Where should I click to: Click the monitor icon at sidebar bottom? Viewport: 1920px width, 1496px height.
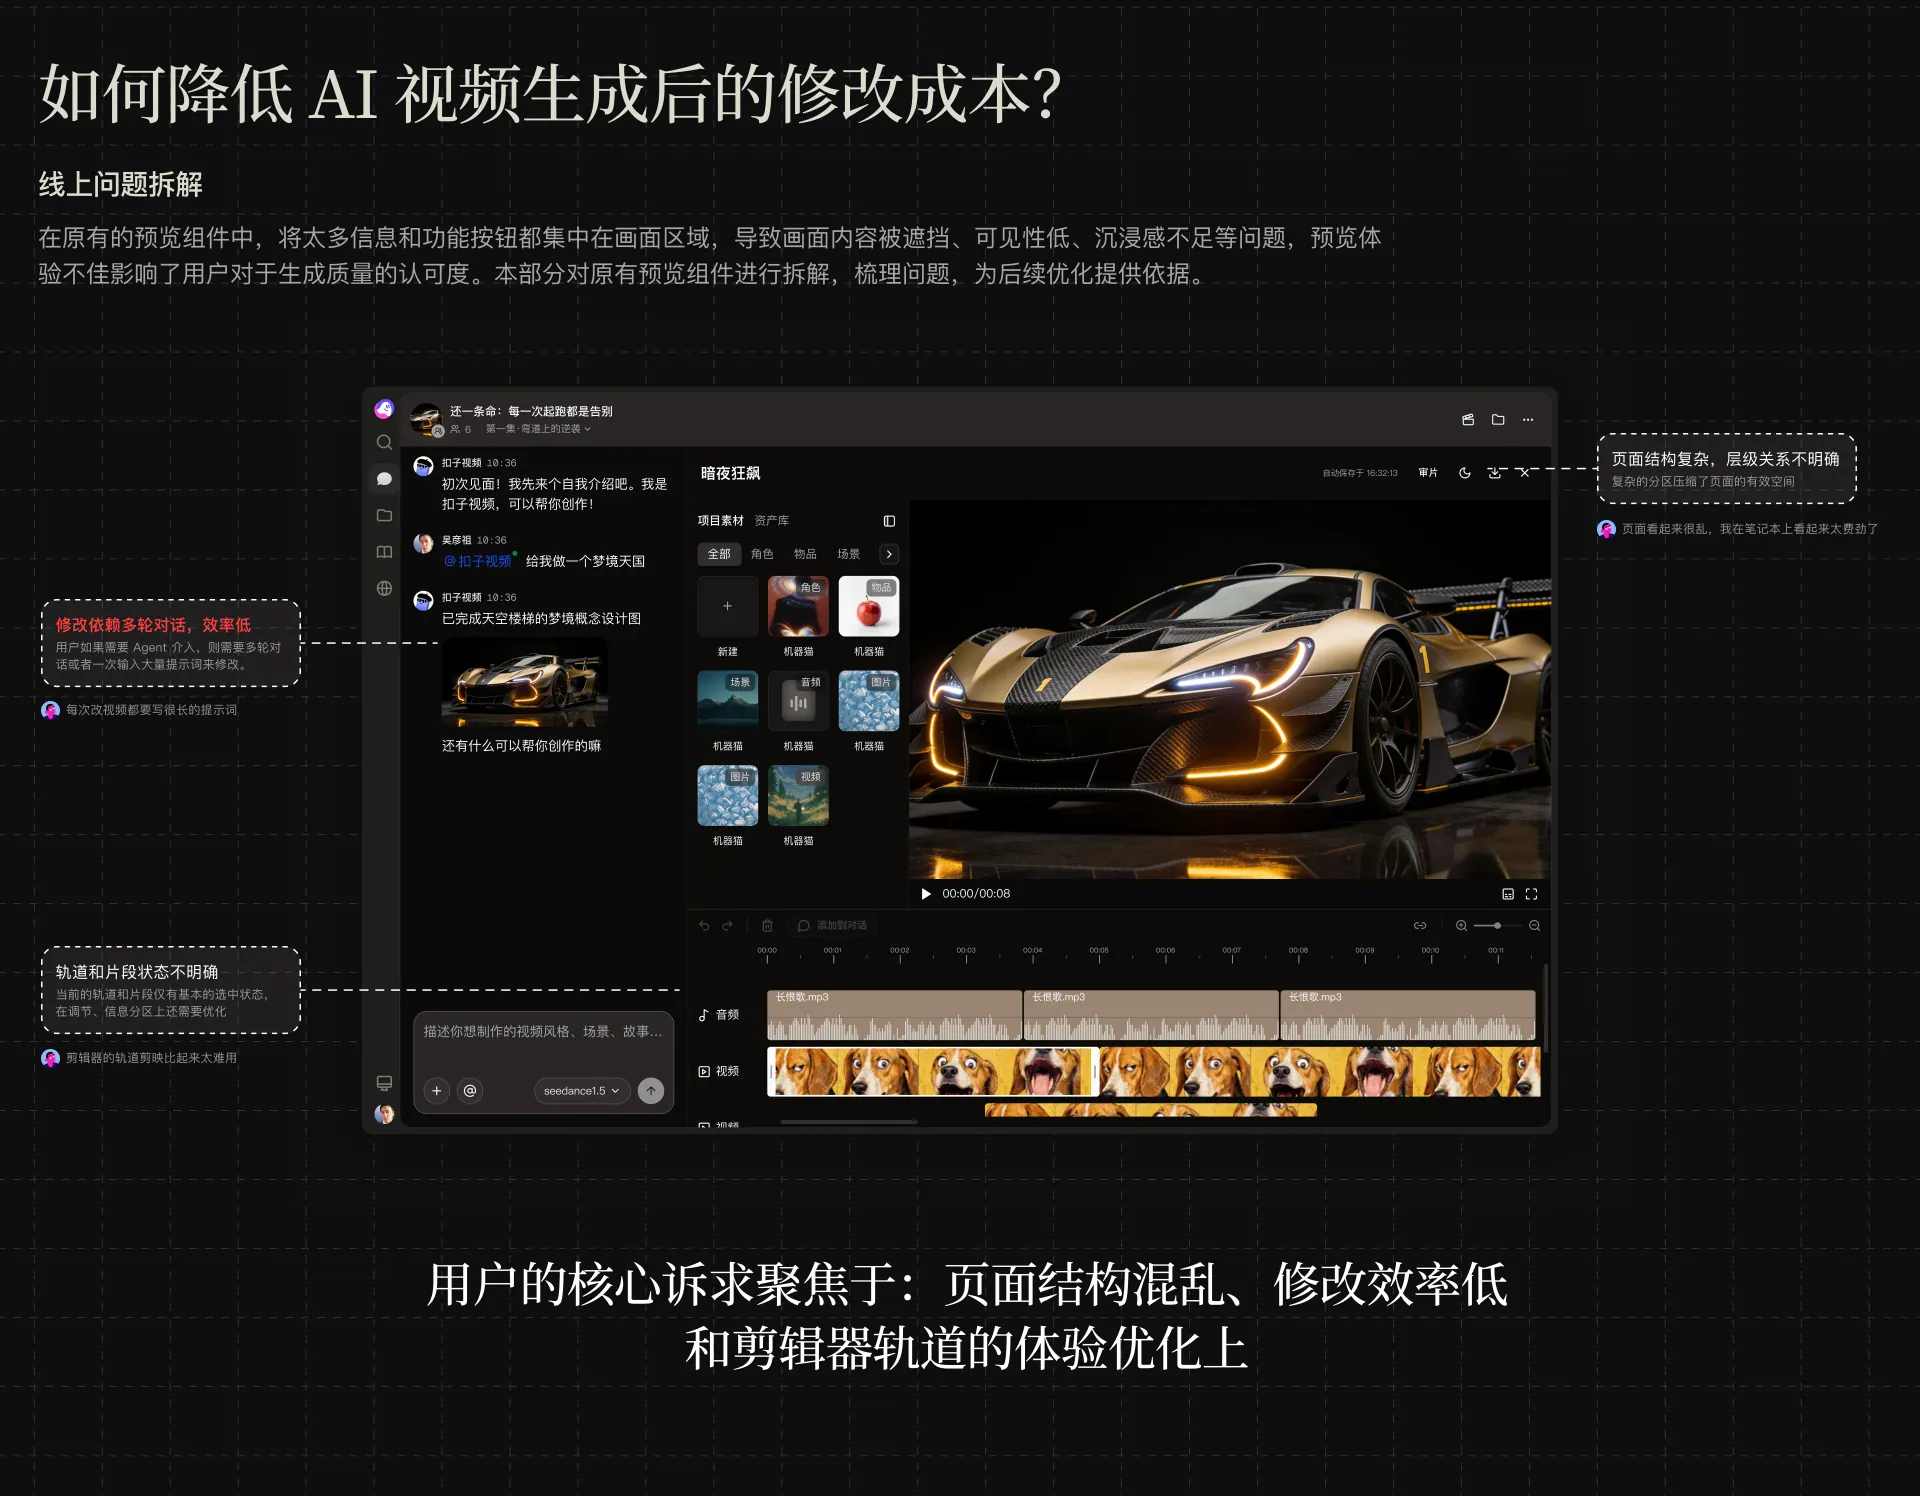click(384, 1083)
